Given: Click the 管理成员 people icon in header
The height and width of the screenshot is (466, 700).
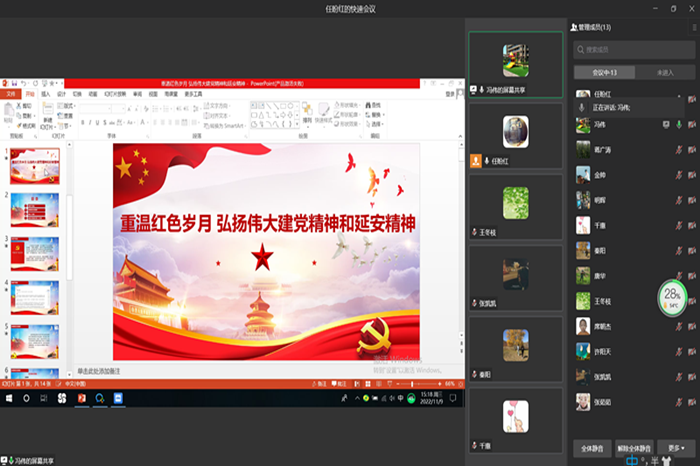Looking at the screenshot, I should 573,28.
